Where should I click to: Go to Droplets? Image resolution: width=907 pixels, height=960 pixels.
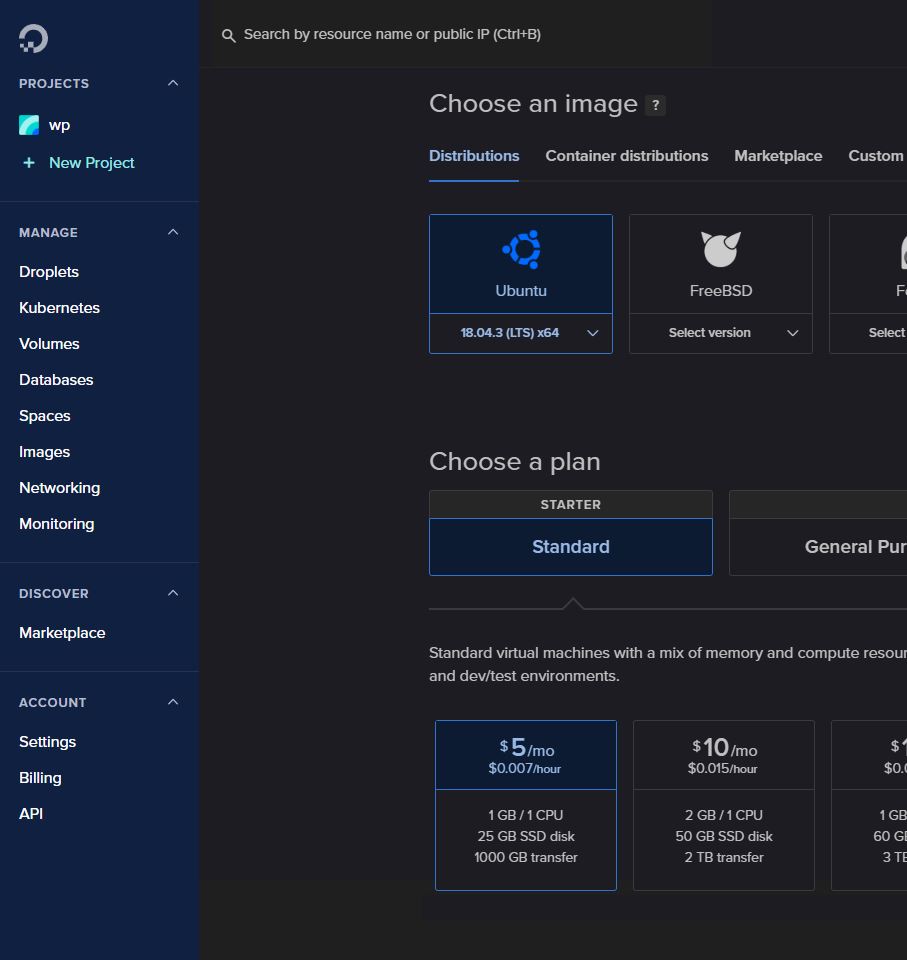49,272
